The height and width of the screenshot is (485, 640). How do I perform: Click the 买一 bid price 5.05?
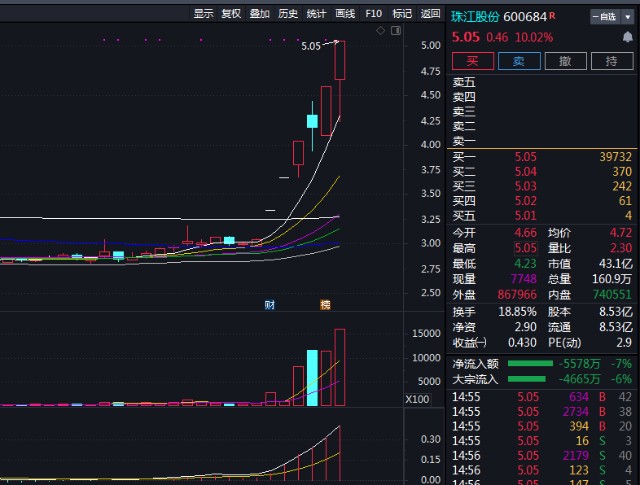(526, 157)
